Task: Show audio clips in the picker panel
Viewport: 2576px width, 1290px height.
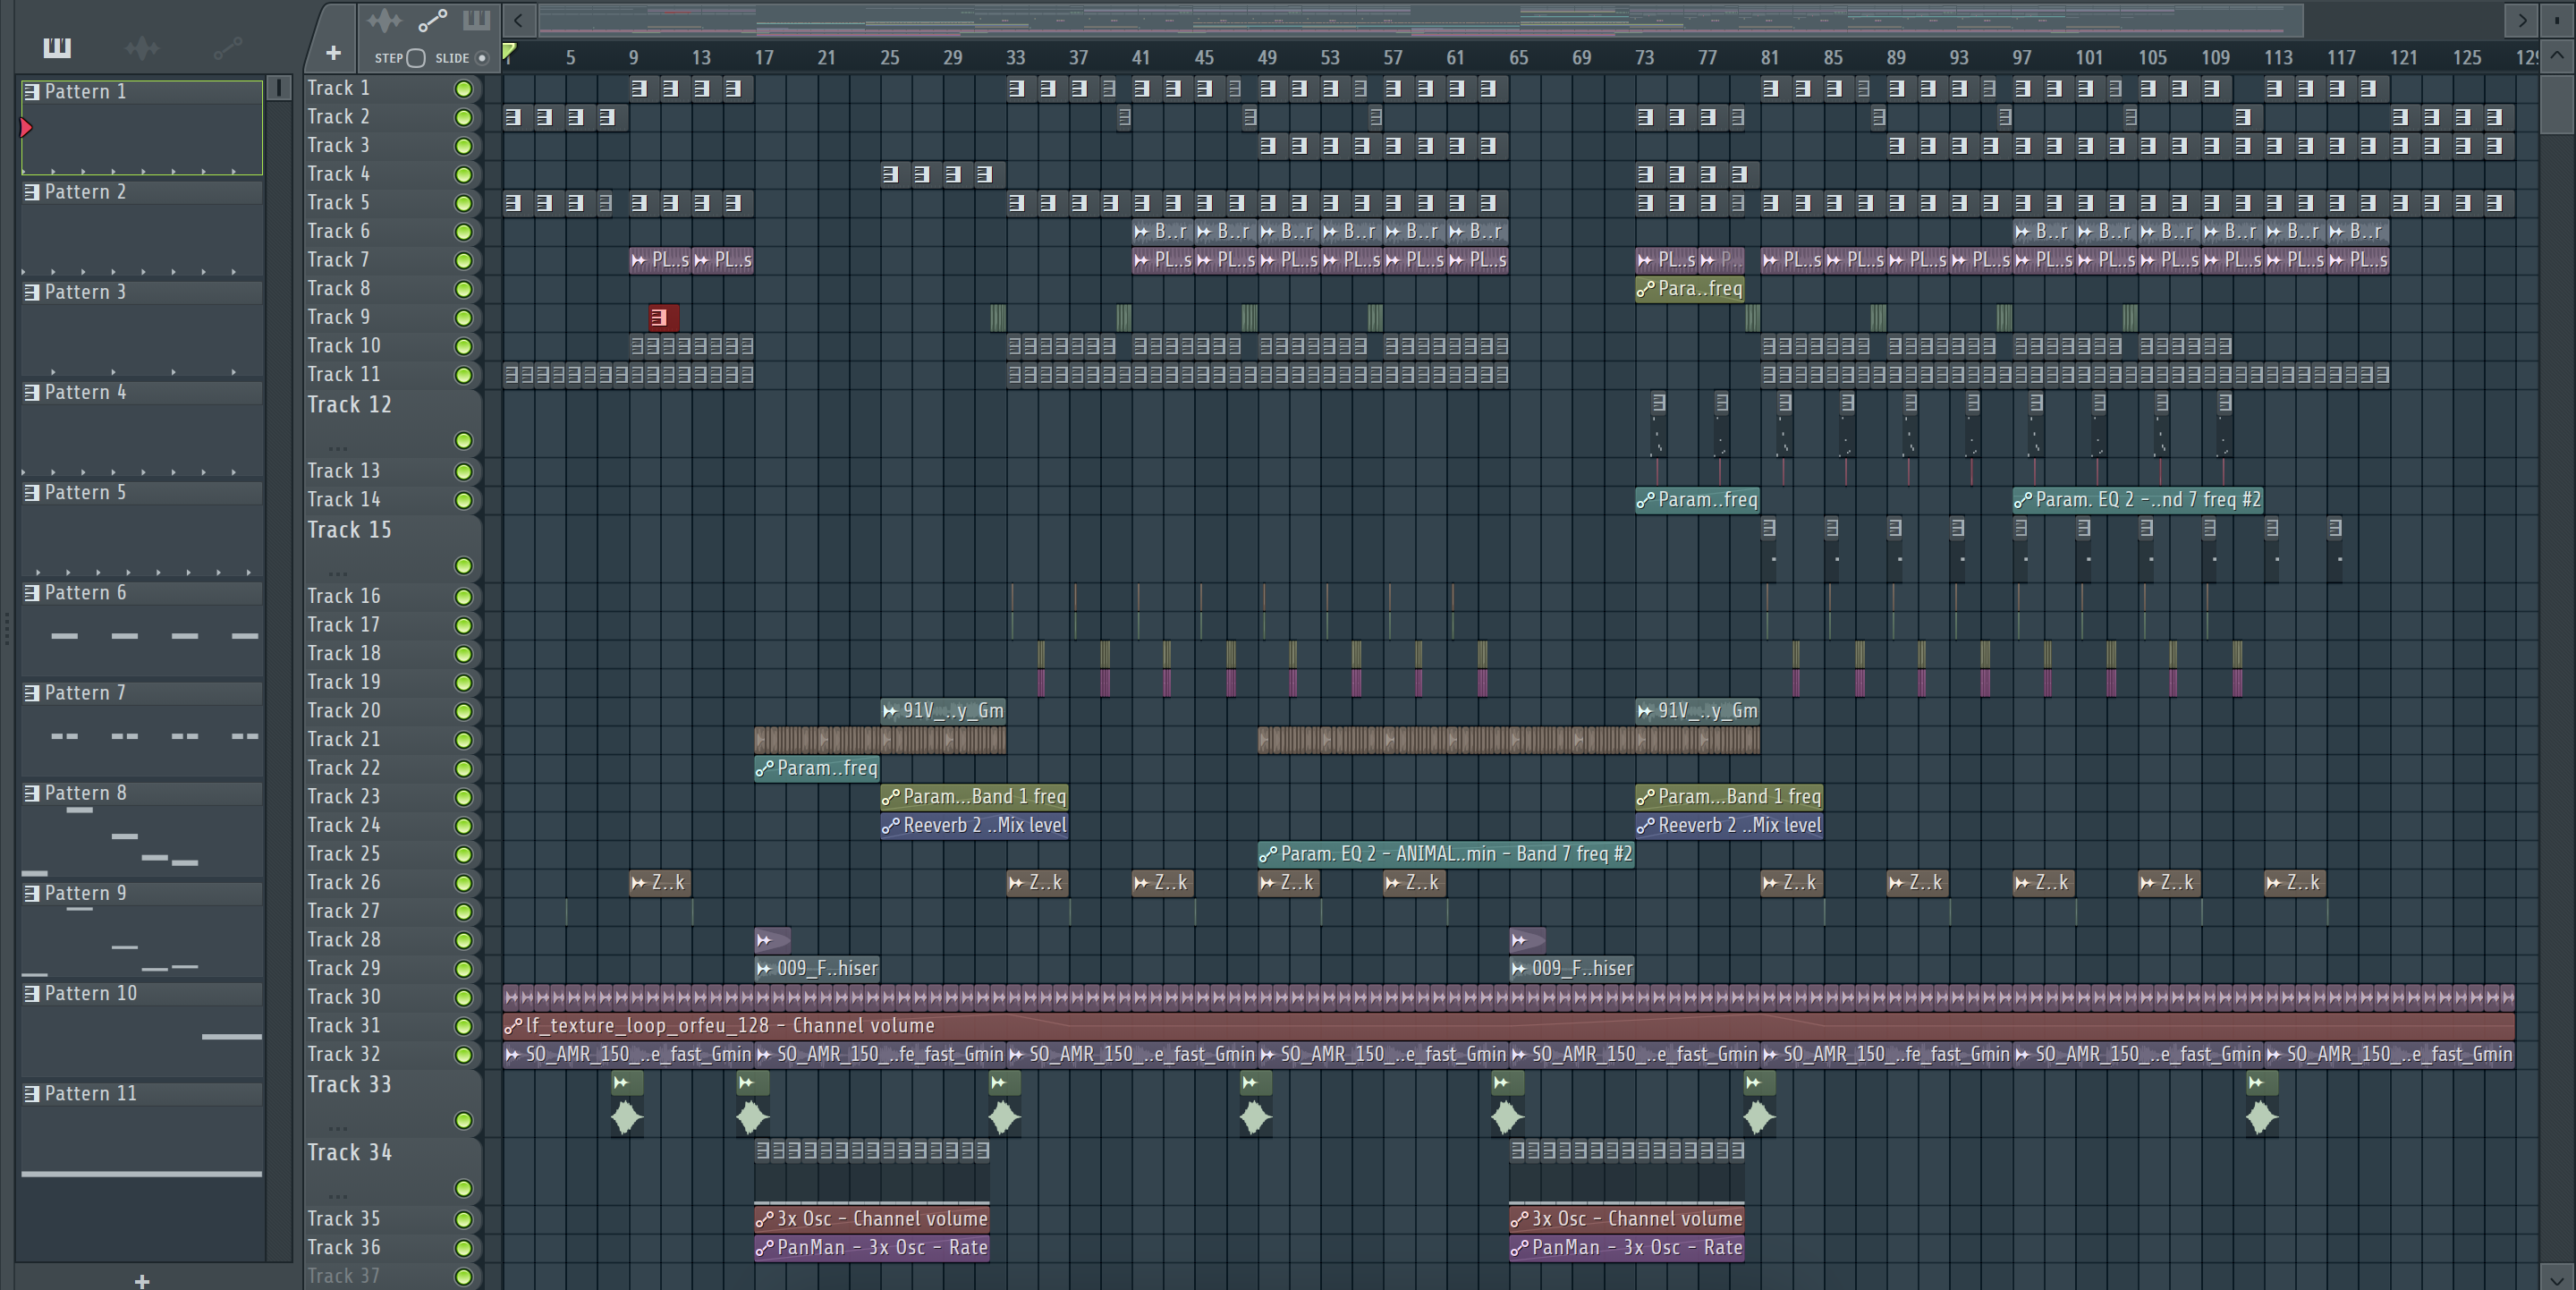Action: coord(142,47)
